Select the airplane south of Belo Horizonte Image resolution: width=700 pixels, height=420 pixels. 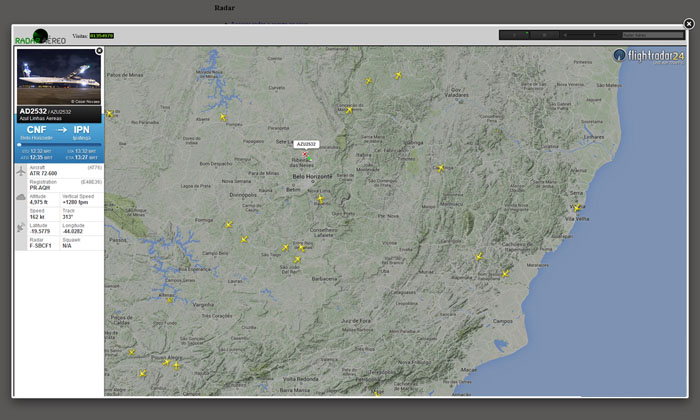click(320, 200)
